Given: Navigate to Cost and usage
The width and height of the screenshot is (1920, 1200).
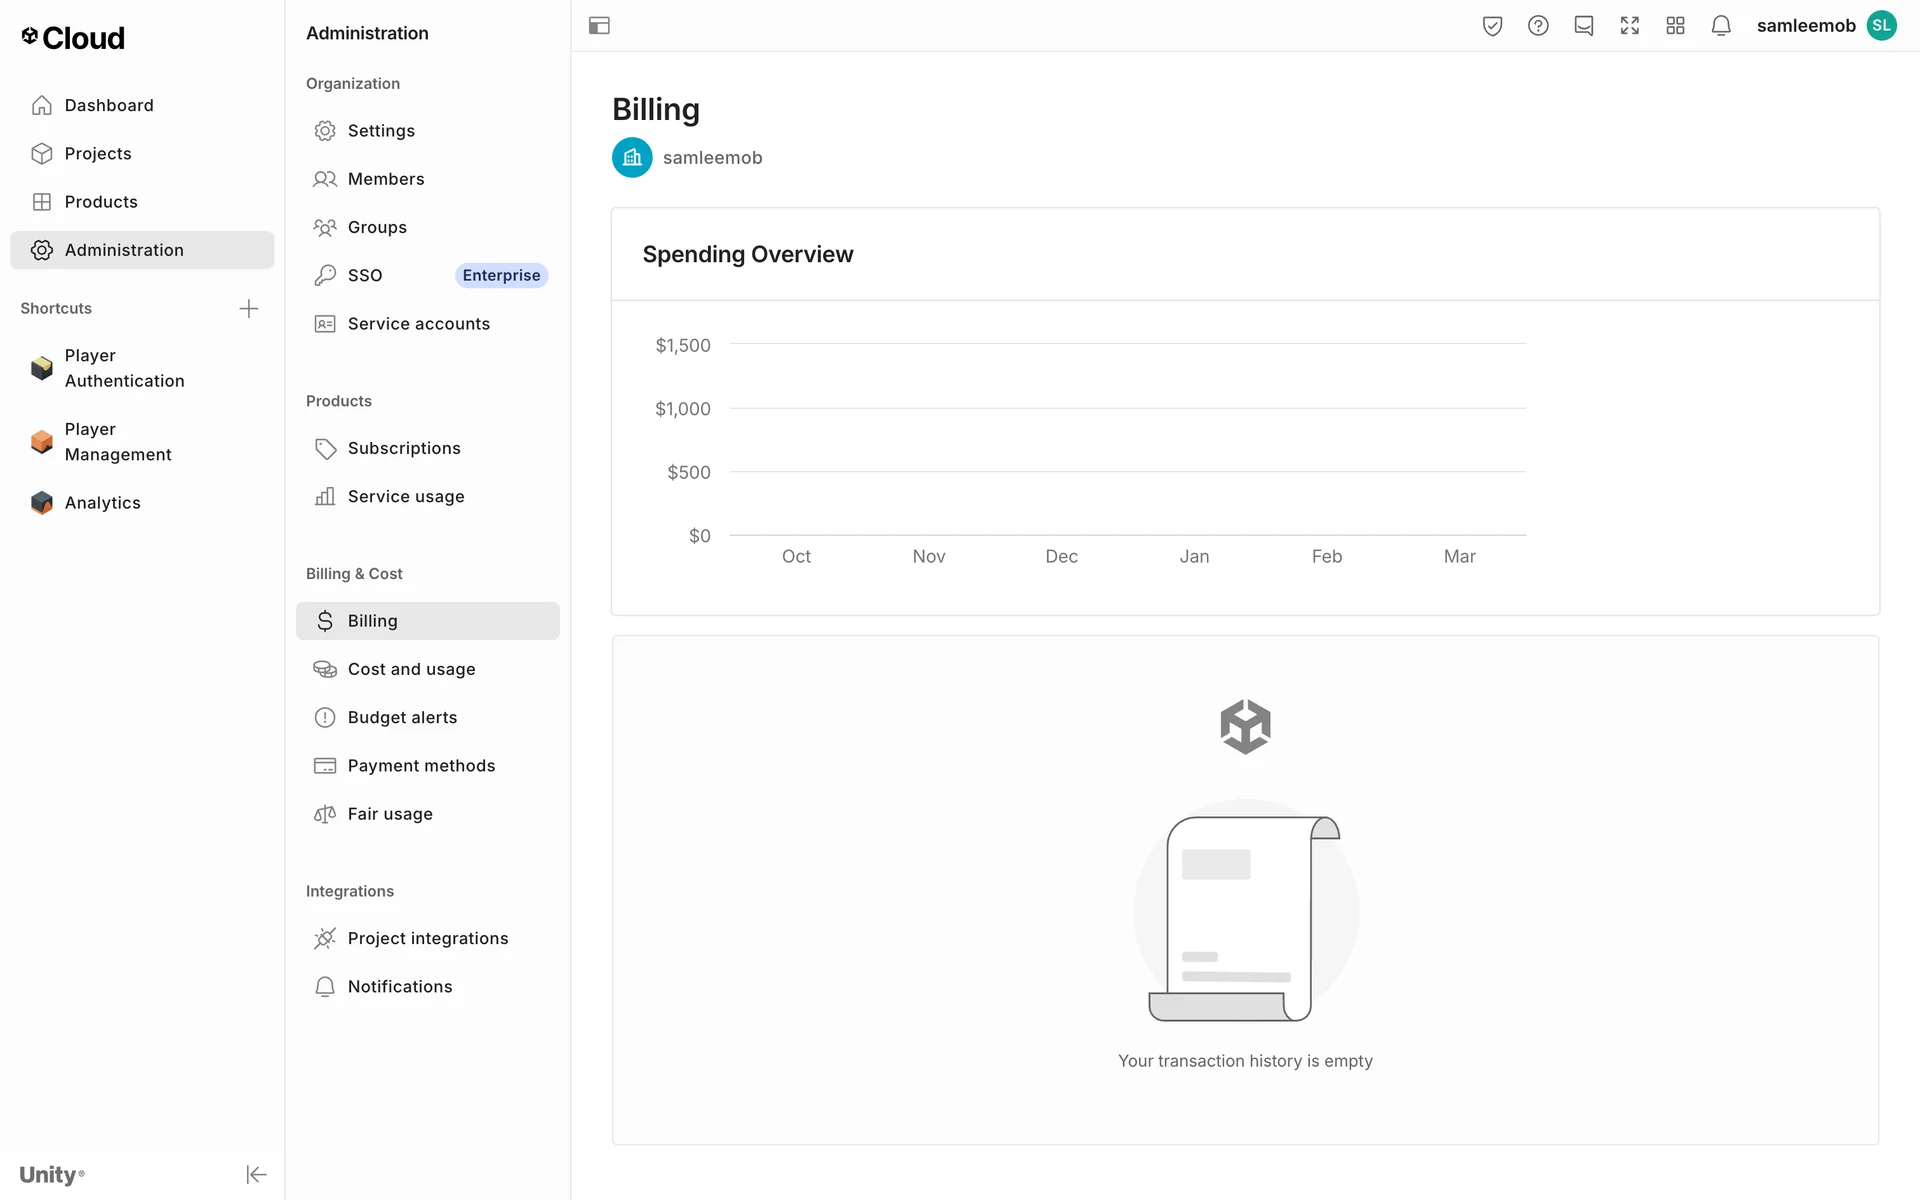Looking at the screenshot, I should click(x=411, y=669).
